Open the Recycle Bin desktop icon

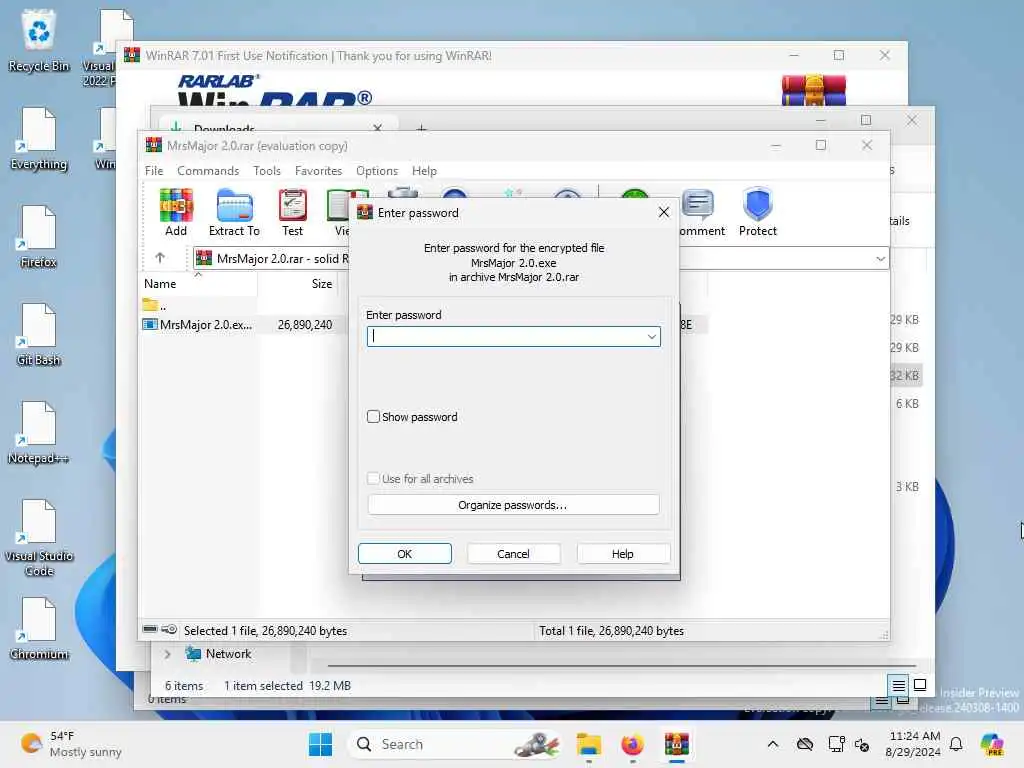pos(39,41)
